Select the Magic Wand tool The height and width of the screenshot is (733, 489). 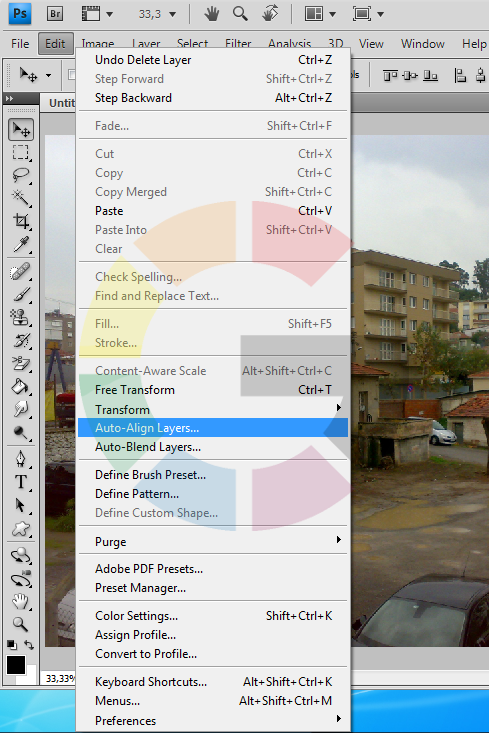point(21,198)
